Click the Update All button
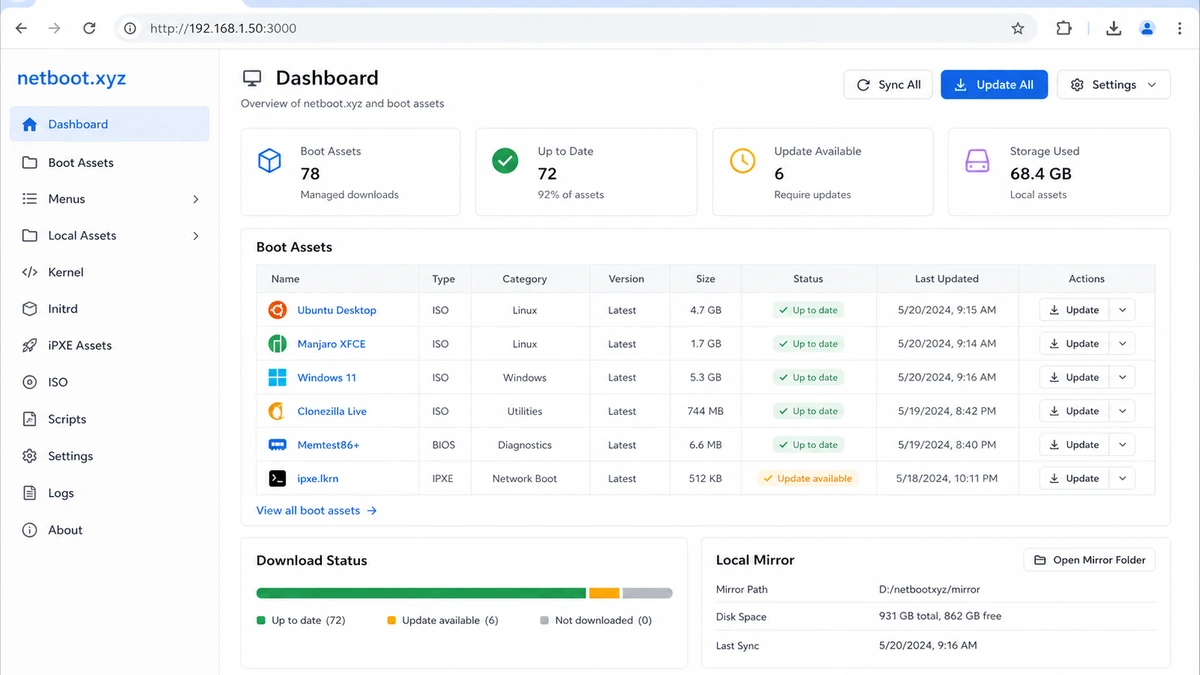Image resolution: width=1200 pixels, height=675 pixels. tap(994, 85)
